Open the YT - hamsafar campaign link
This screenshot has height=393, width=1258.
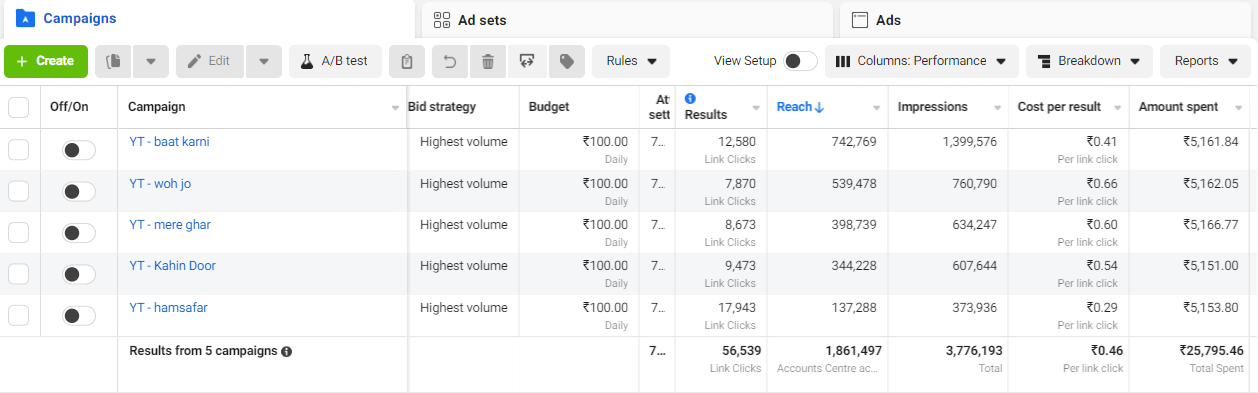(168, 308)
